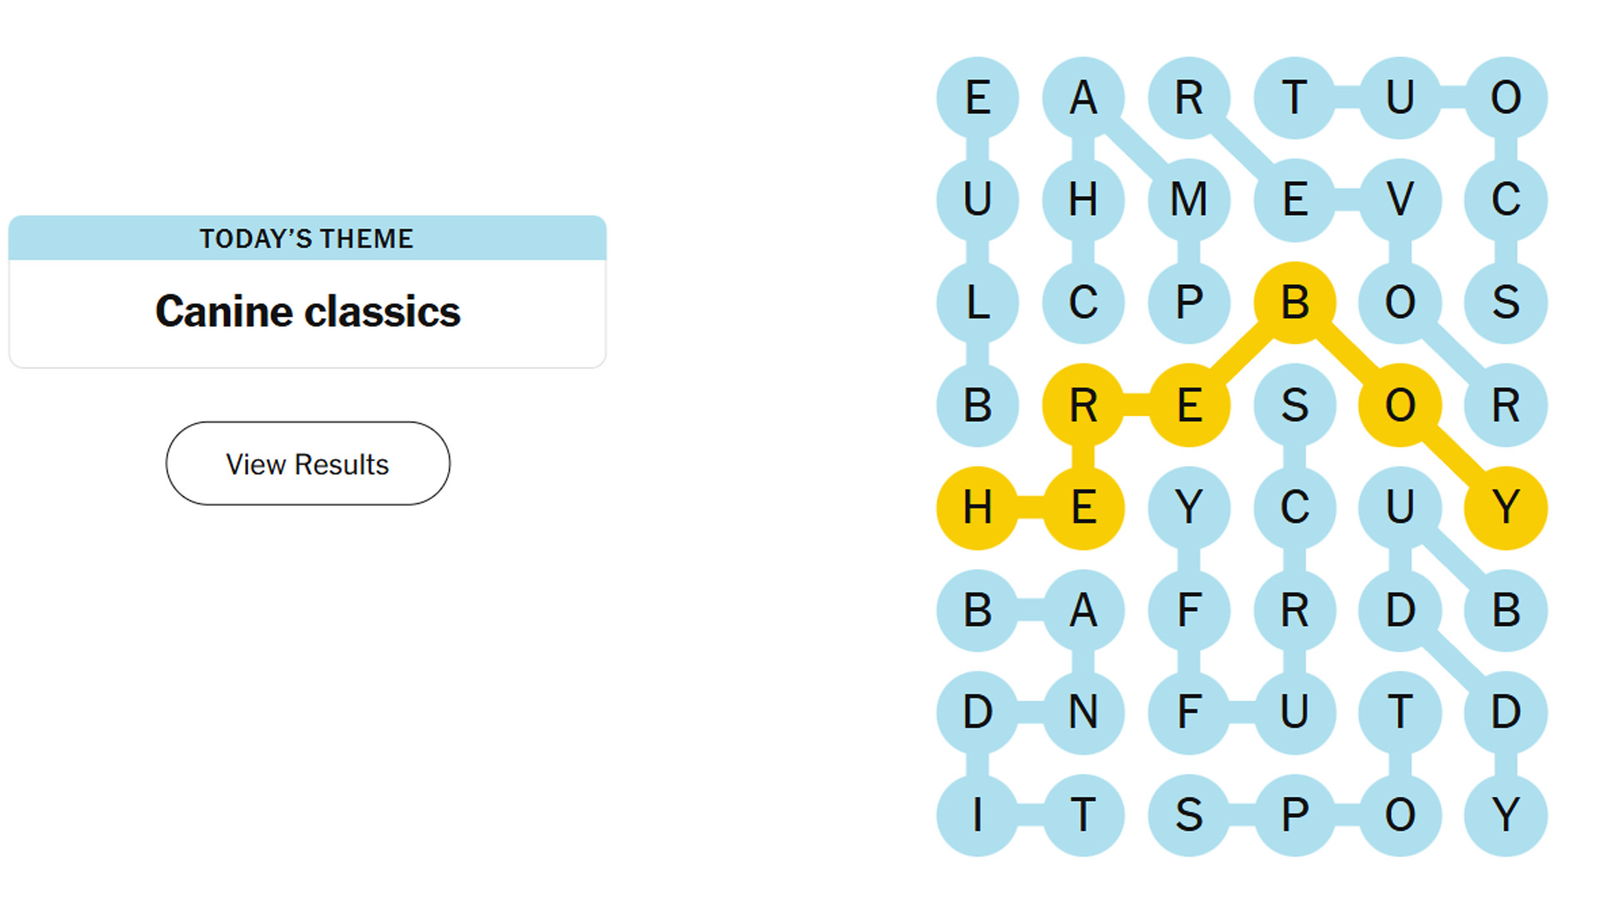The image size is (1600, 900).
Task: Click the View Results button
Action: (x=307, y=464)
